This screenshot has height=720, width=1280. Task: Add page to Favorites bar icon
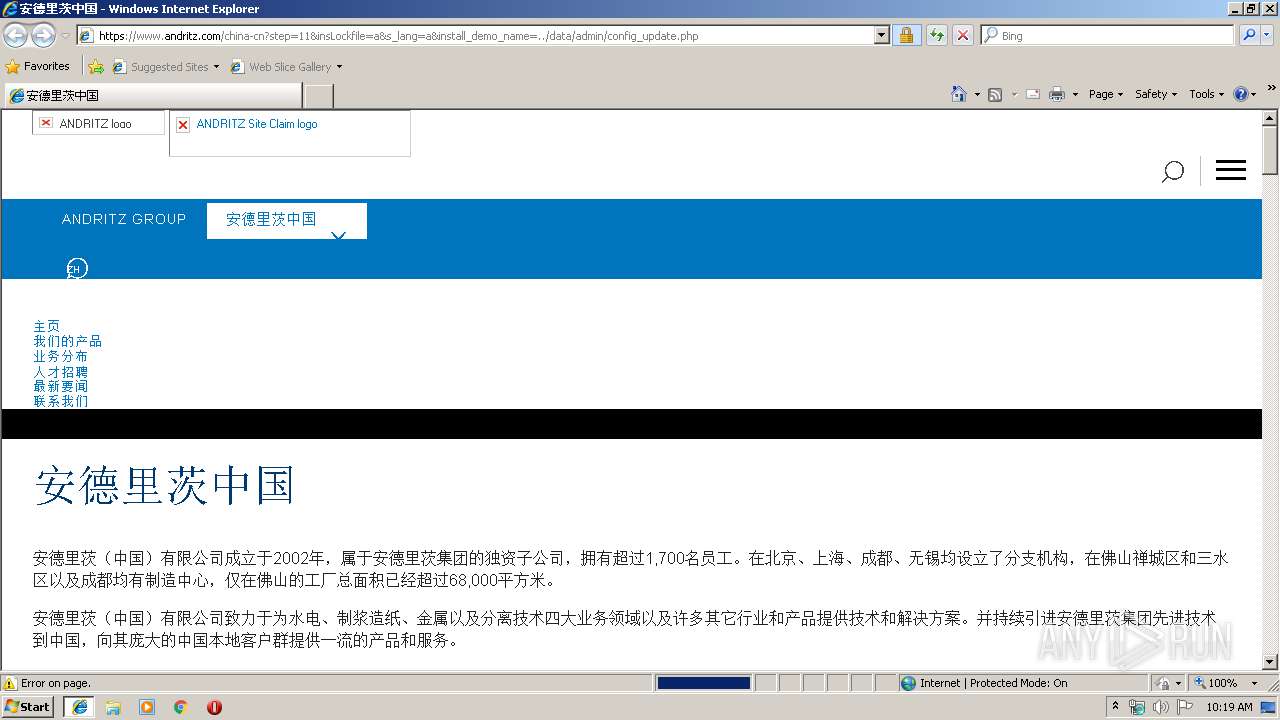coord(96,67)
